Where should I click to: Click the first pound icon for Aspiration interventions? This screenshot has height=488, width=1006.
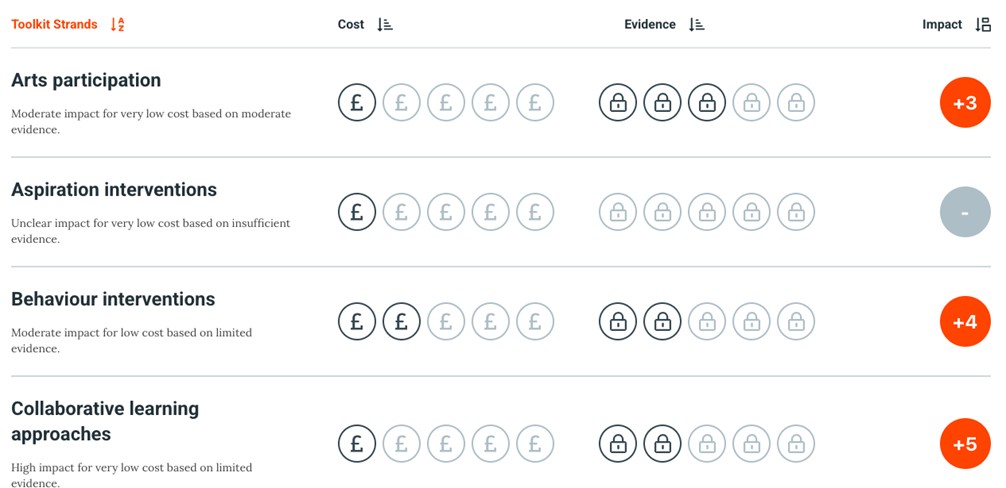(x=357, y=212)
